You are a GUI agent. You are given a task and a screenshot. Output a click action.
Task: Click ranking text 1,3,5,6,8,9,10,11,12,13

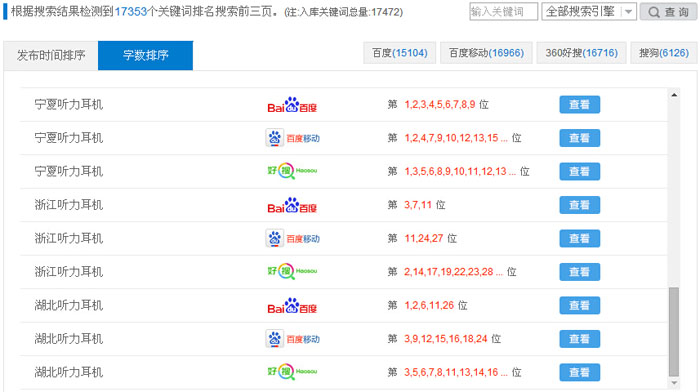click(455, 171)
